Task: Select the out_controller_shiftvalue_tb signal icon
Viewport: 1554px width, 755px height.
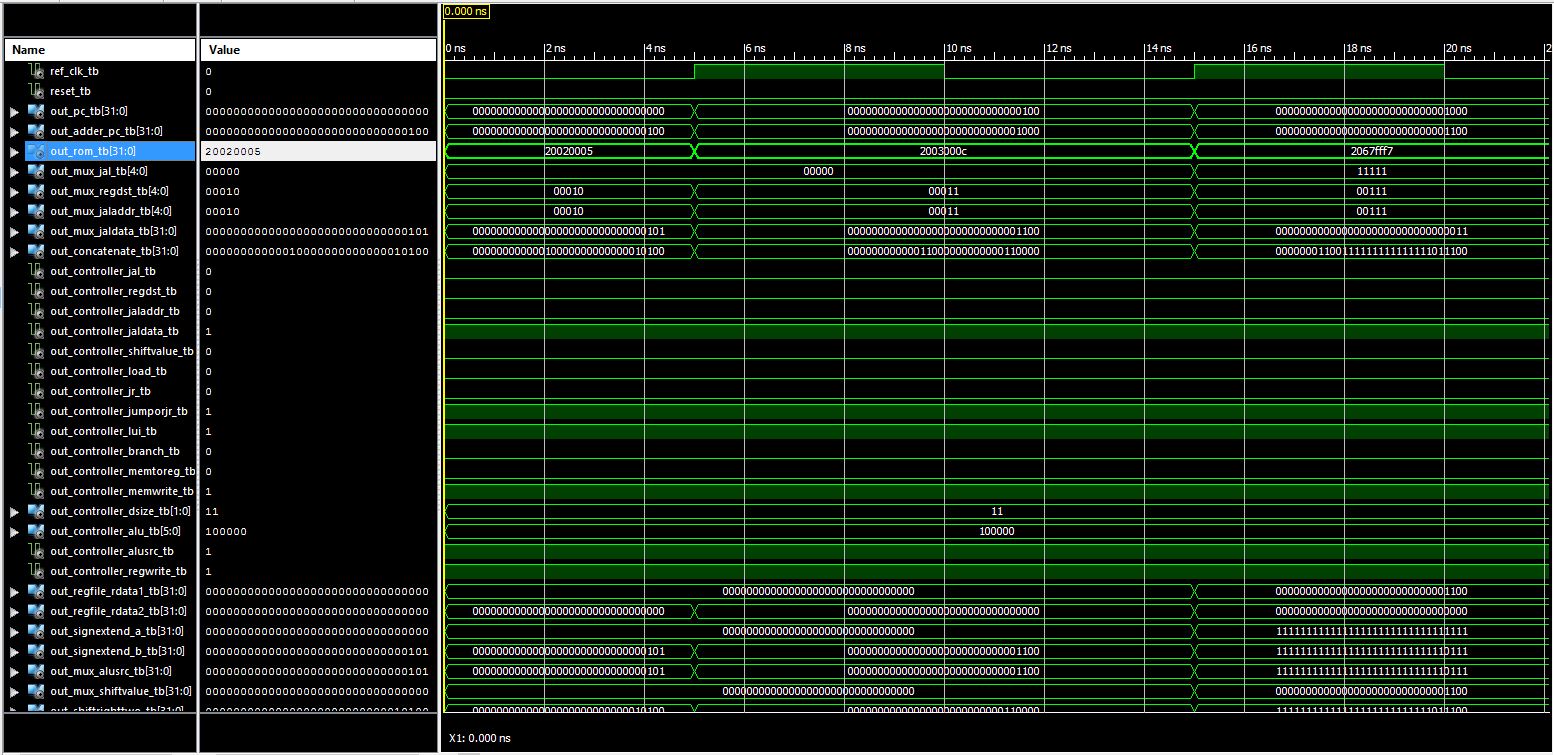Action: [37, 351]
